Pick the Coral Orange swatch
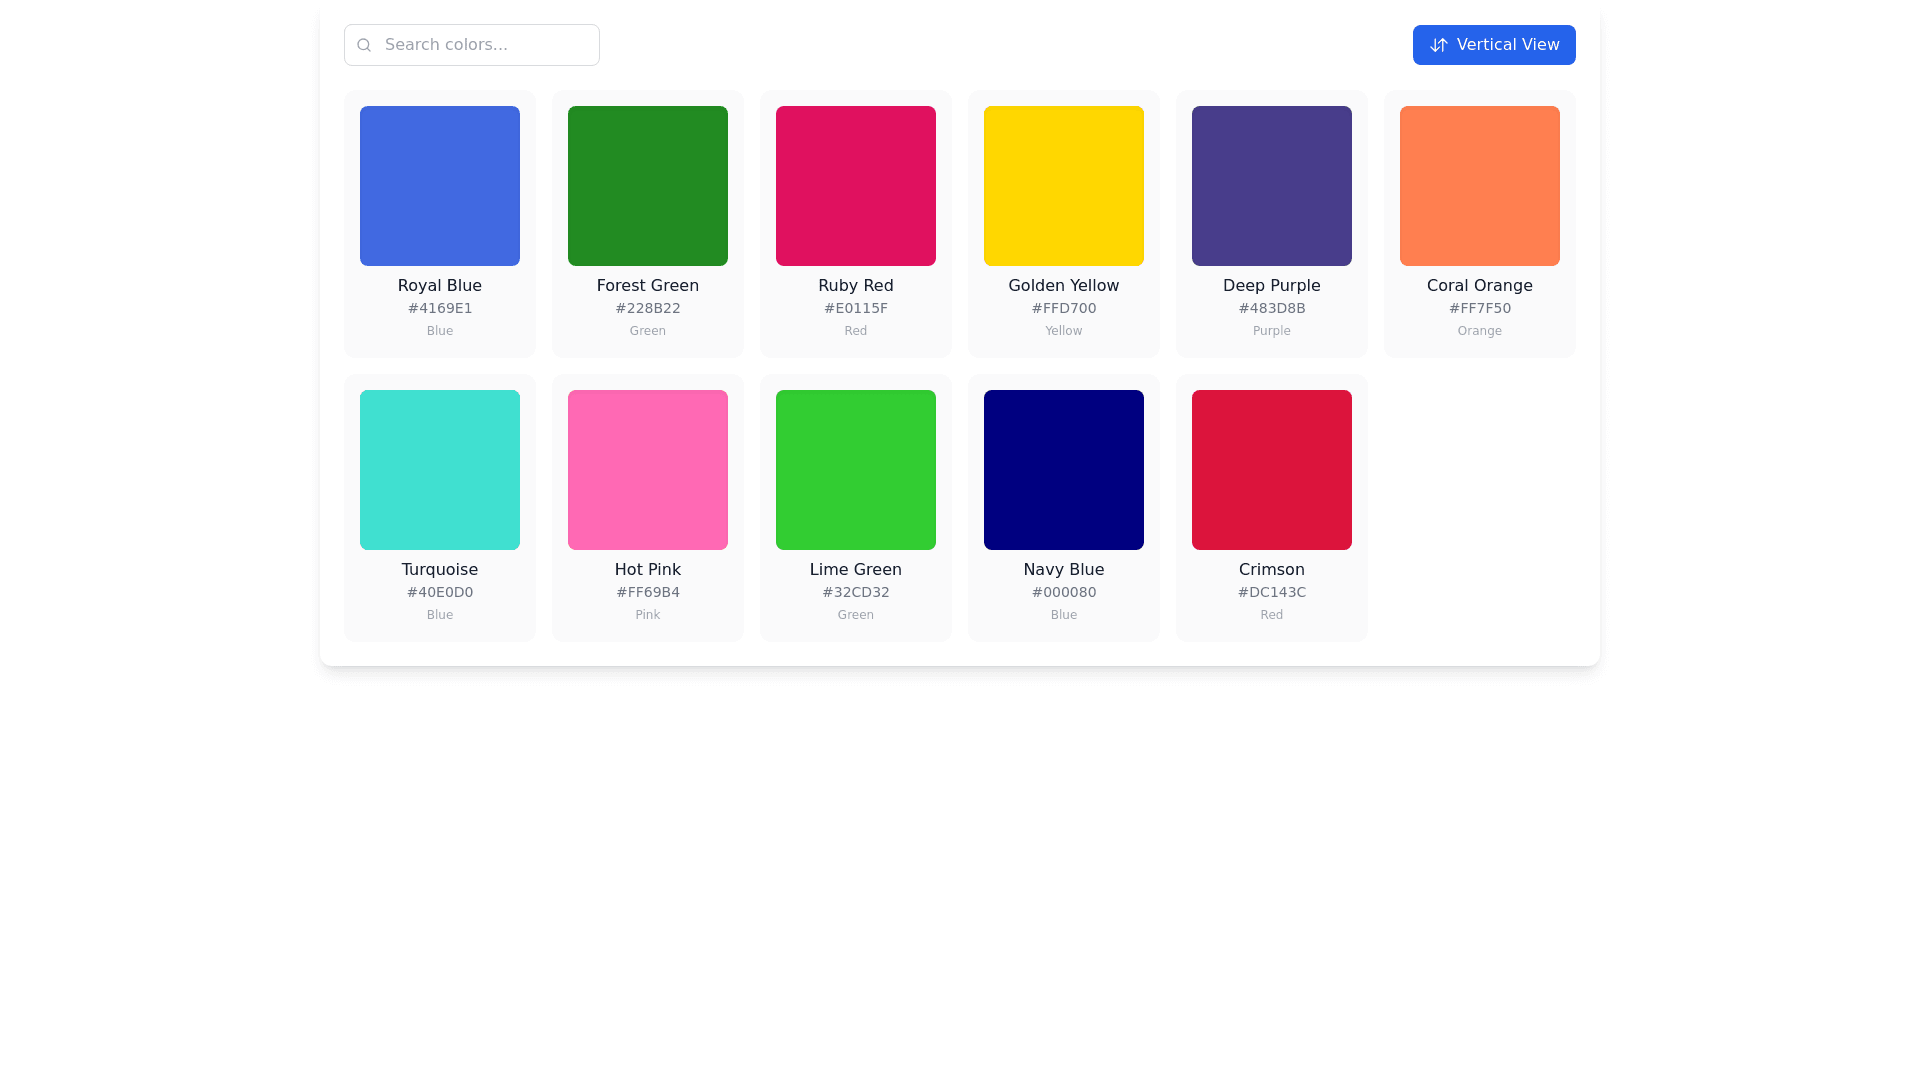Viewport: 1920px width, 1080px height. point(1479,186)
